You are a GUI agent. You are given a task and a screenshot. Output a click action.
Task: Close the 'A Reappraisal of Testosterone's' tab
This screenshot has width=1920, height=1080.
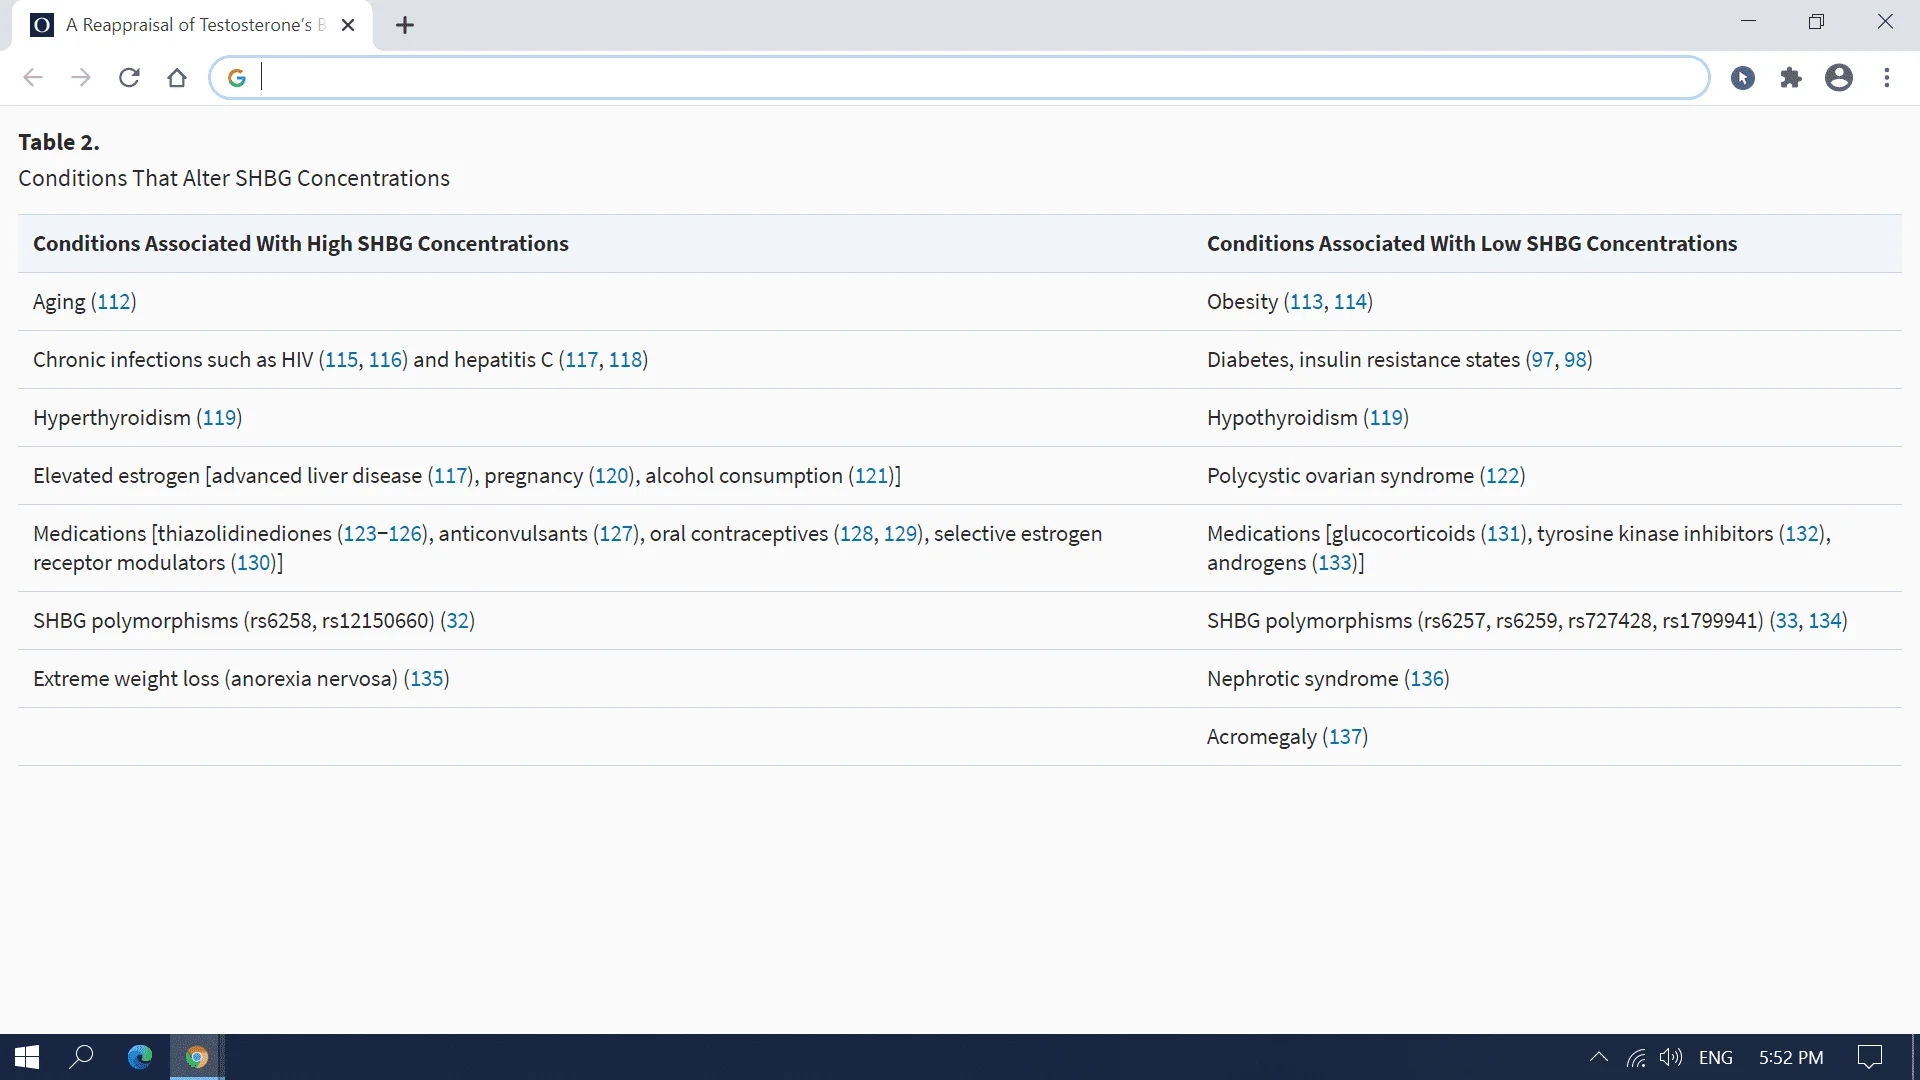coord(348,26)
